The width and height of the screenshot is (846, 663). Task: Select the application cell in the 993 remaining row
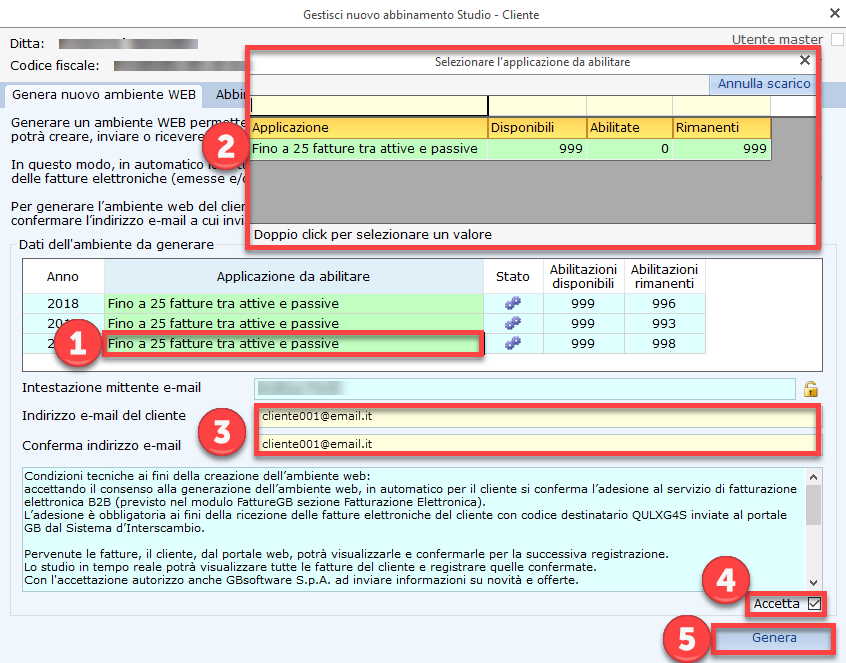[x=294, y=324]
